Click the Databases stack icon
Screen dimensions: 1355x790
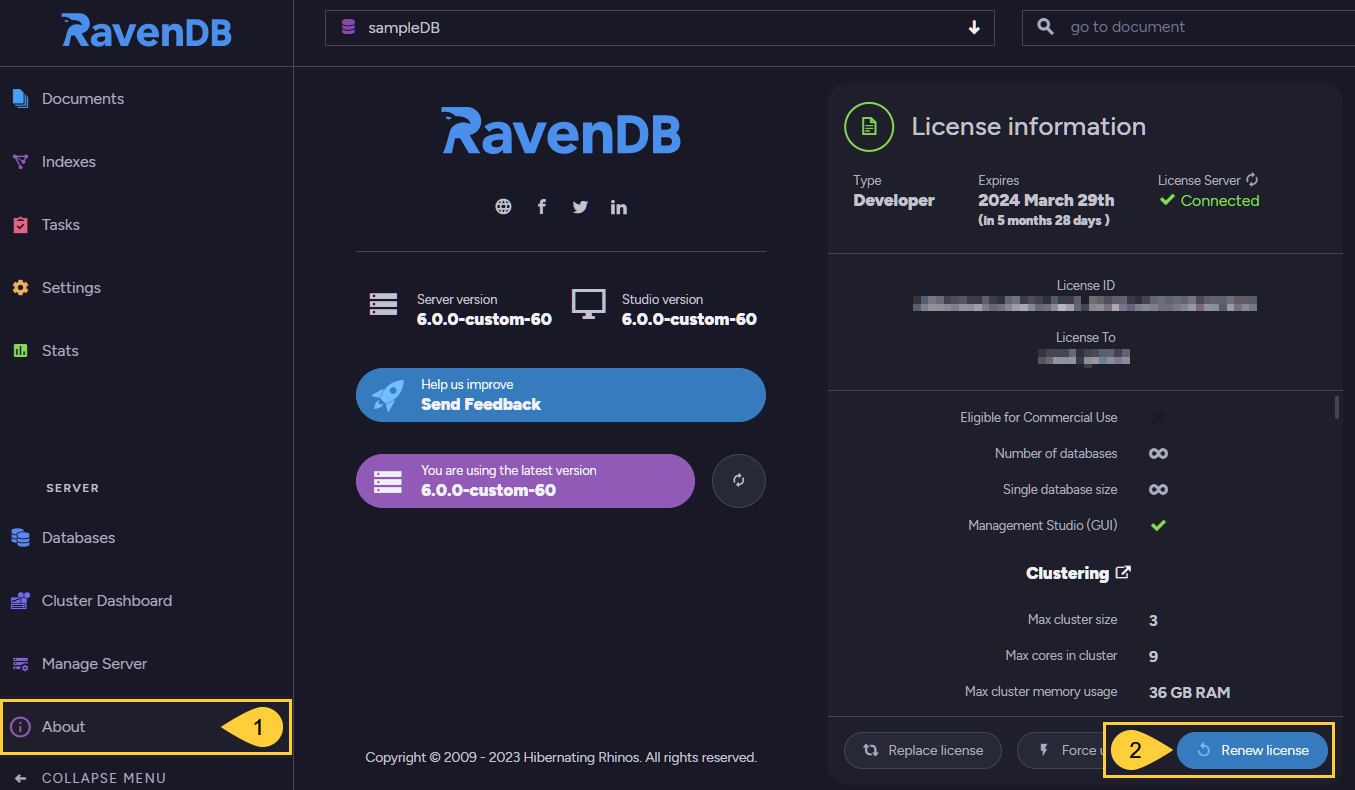click(20, 538)
